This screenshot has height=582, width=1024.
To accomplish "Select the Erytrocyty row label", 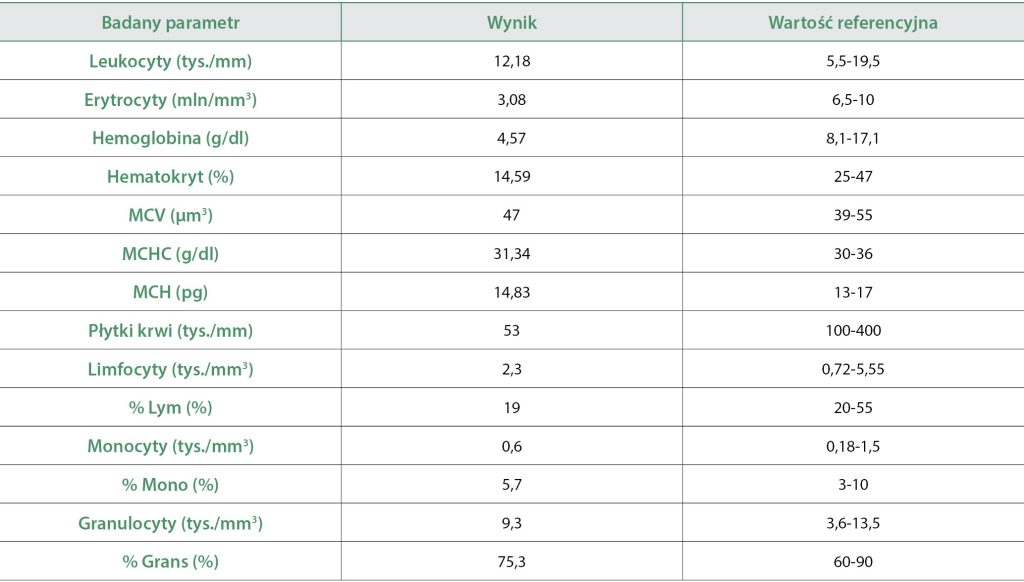I will click(170, 100).
